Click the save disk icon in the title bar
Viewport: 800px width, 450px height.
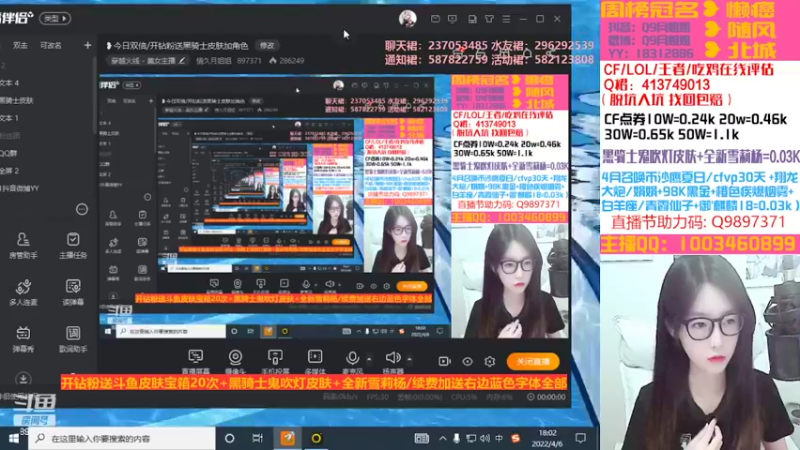click(x=472, y=19)
